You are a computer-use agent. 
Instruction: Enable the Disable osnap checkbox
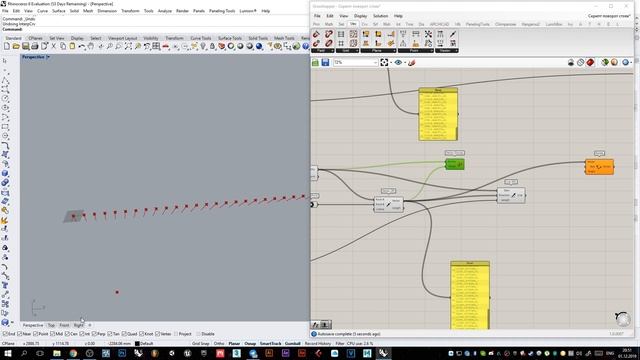click(x=198, y=334)
